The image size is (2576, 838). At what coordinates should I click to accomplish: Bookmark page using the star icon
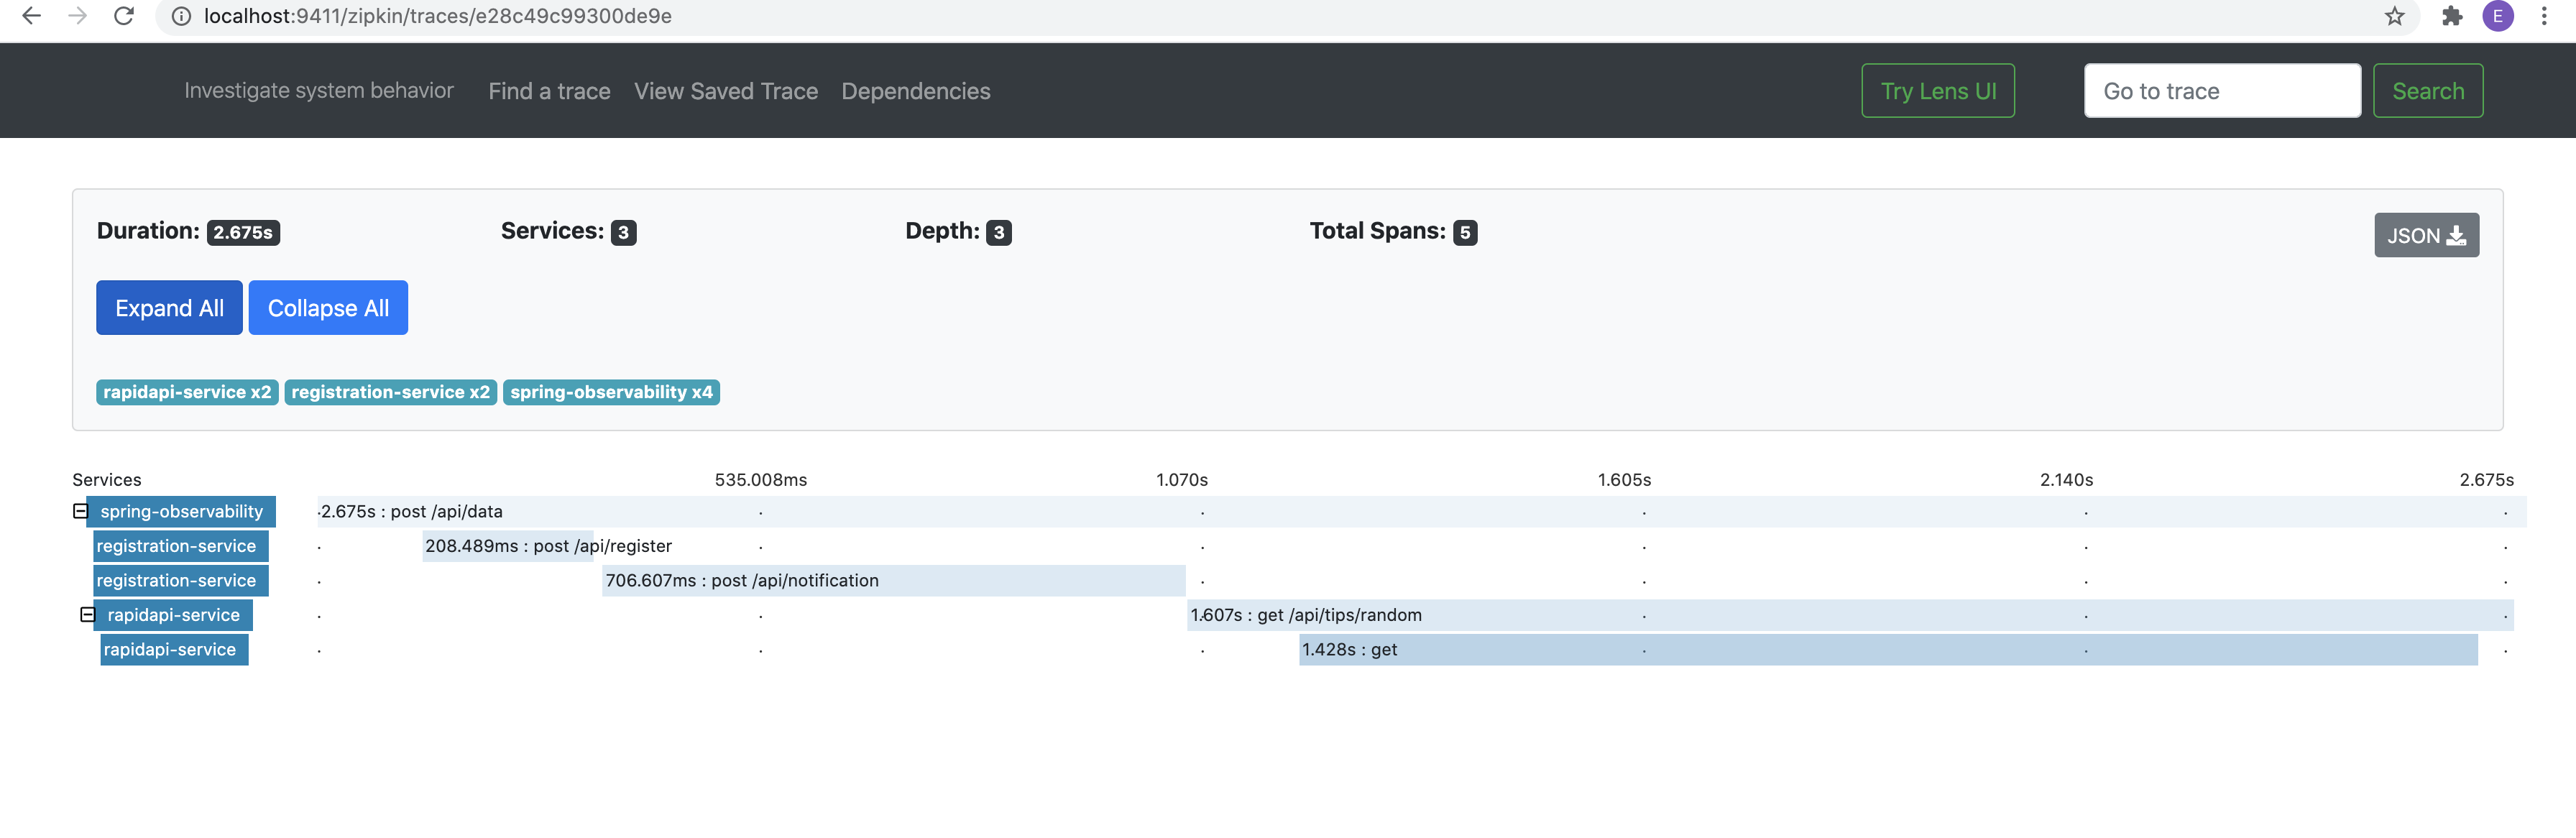2394,16
